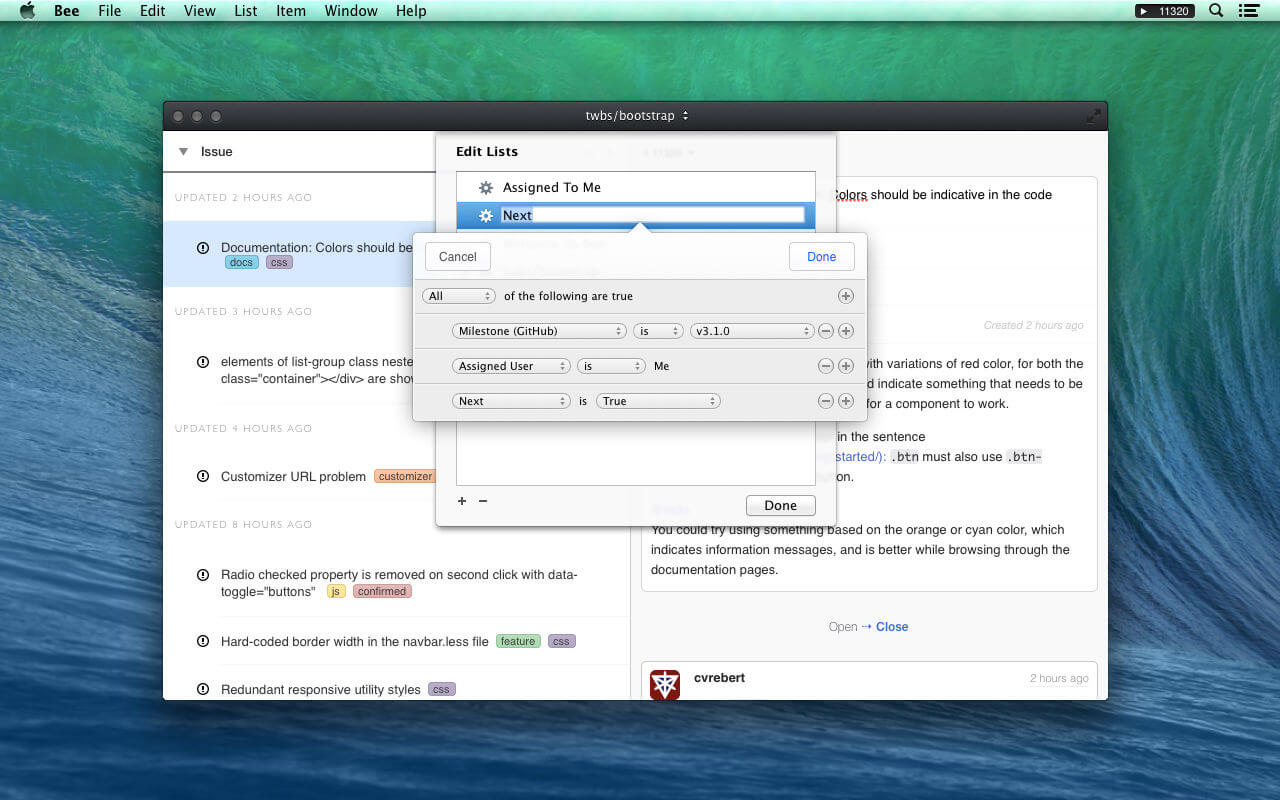This screenshot has height=800, width=1280.
Task: Open the Item menu
Action: coord(291,11)
